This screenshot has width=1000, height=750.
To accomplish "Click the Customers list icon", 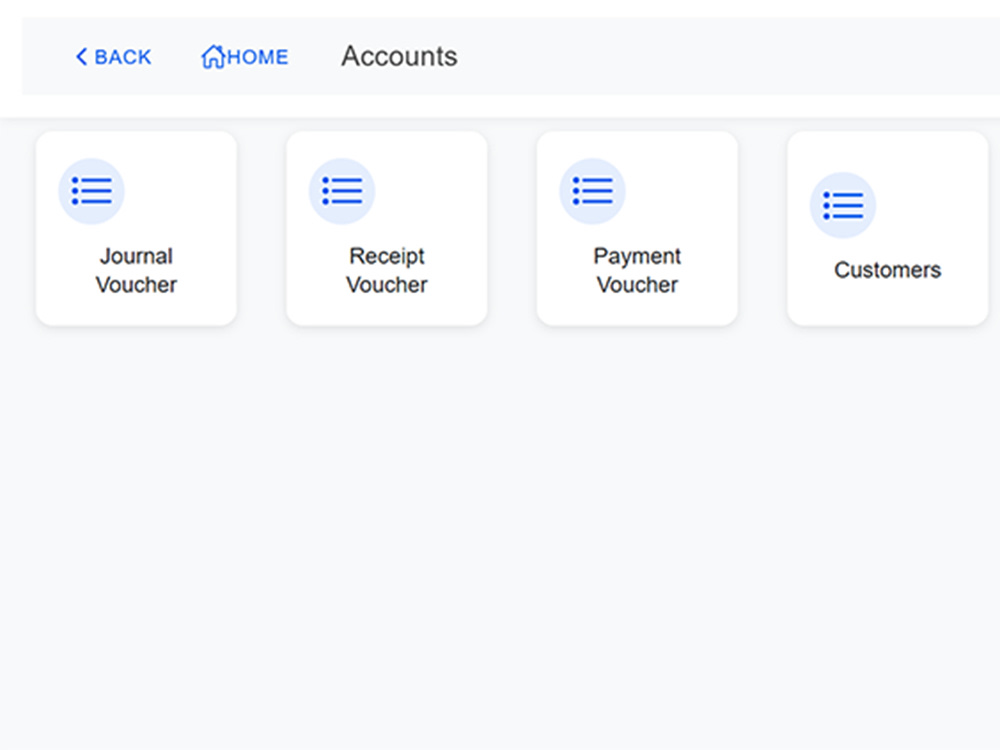I will (843, 205).
